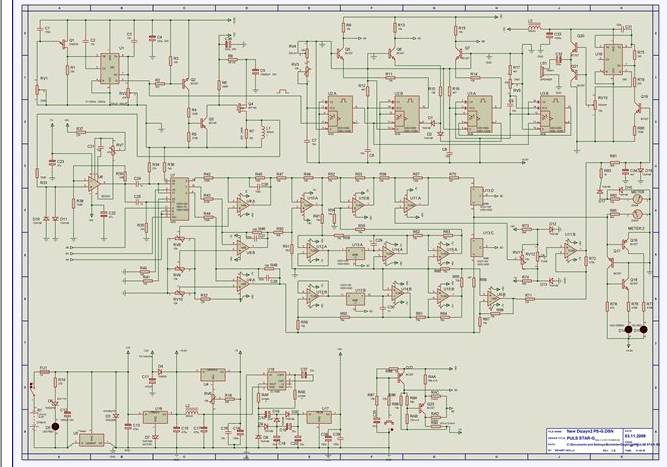Select diode D10

pyautogui.click(x=46, y=219)
